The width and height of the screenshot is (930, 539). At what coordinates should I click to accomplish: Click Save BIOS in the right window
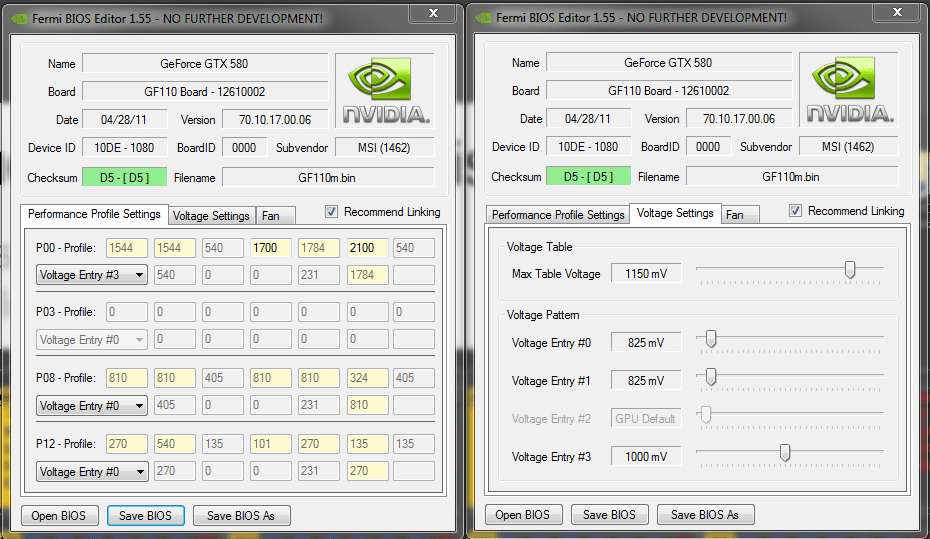[x=609, y=515]
